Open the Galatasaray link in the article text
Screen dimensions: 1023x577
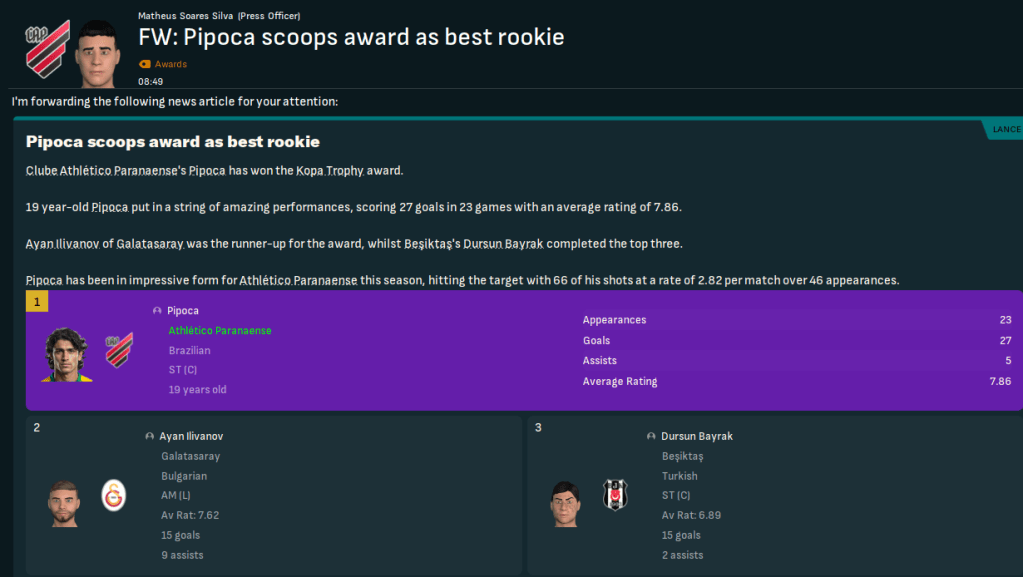click(x=159, y=244)
